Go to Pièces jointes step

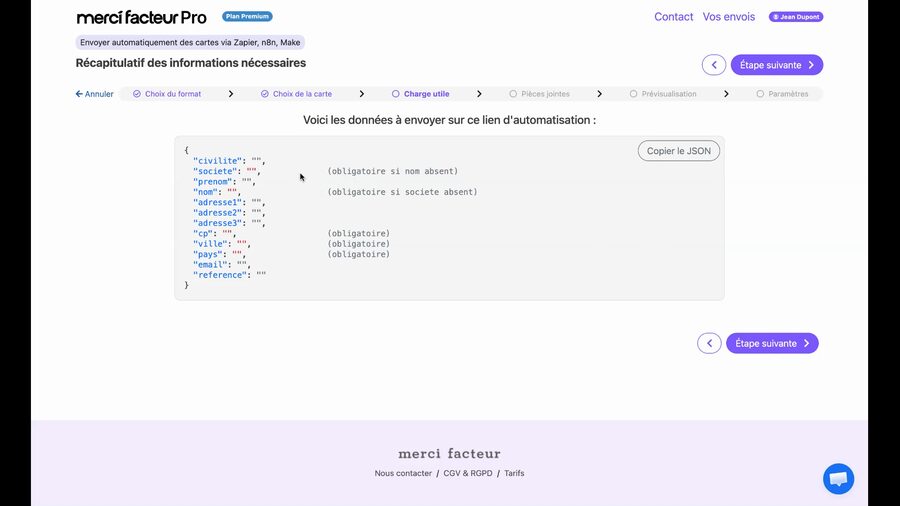click(540, 94)
